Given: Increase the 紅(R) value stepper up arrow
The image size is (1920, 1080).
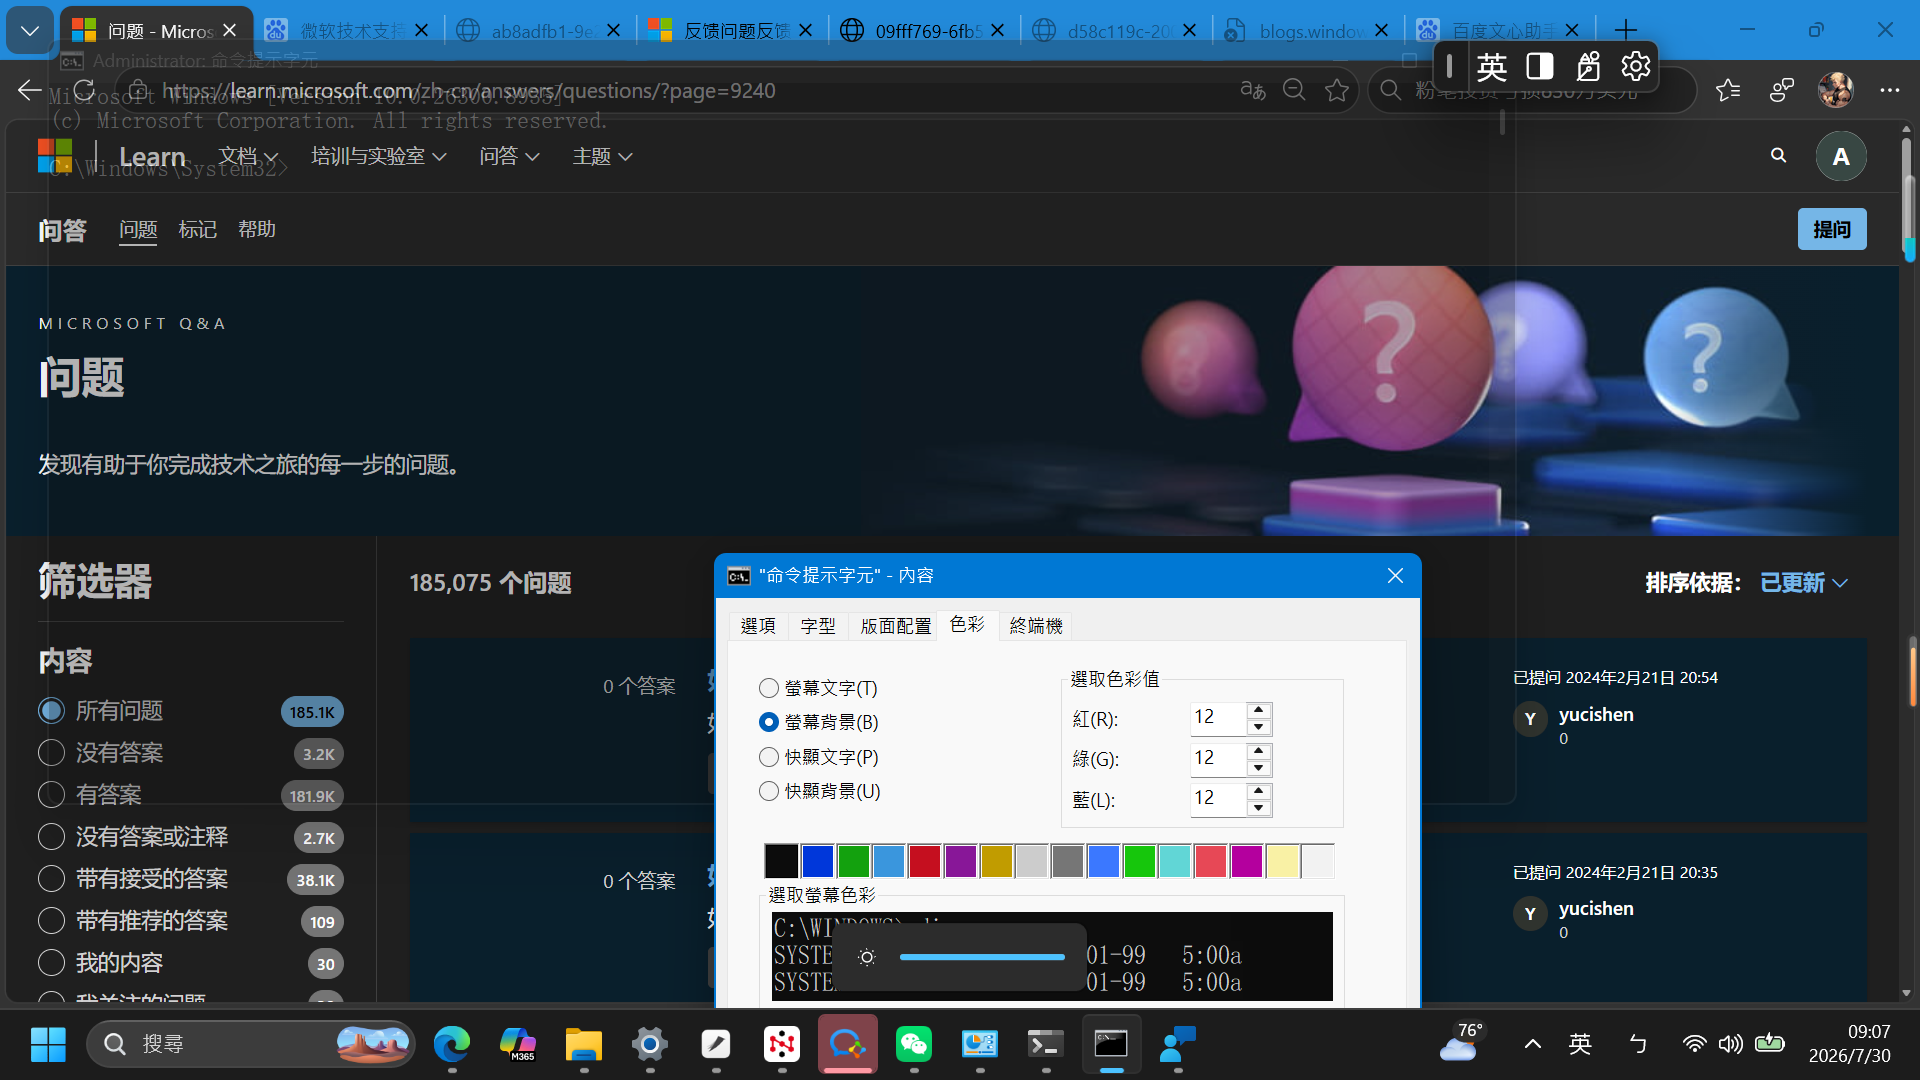Looking at the screenshot, I should click(1259, 710).
